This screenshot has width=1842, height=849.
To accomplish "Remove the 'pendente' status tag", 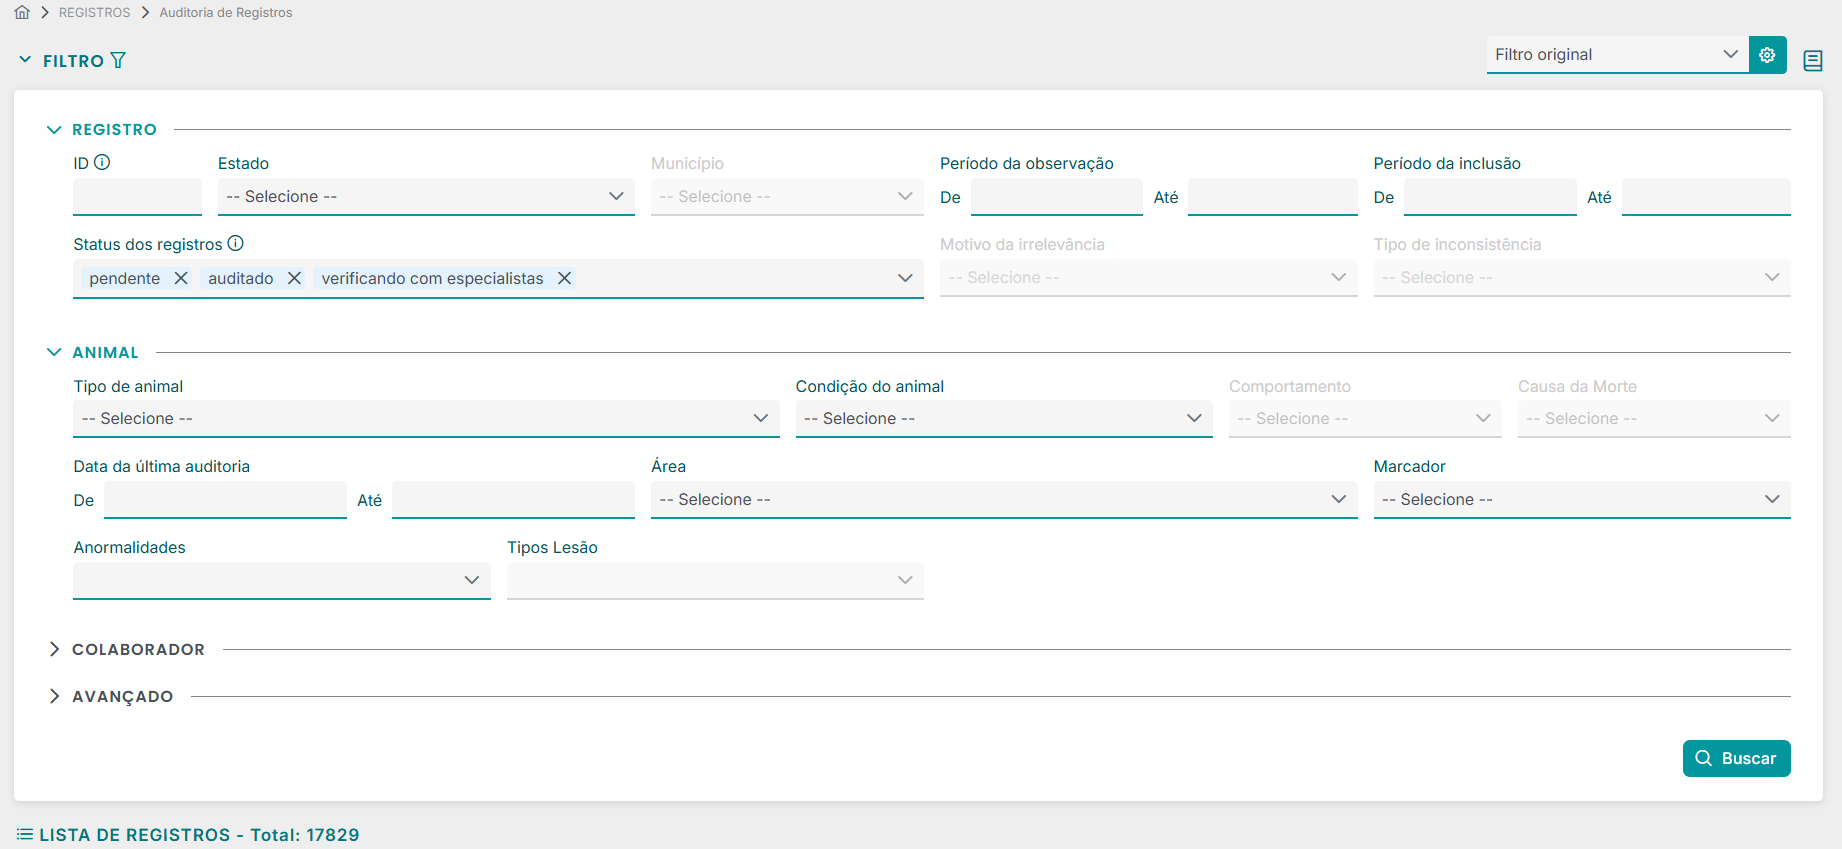I will [181, 279].
